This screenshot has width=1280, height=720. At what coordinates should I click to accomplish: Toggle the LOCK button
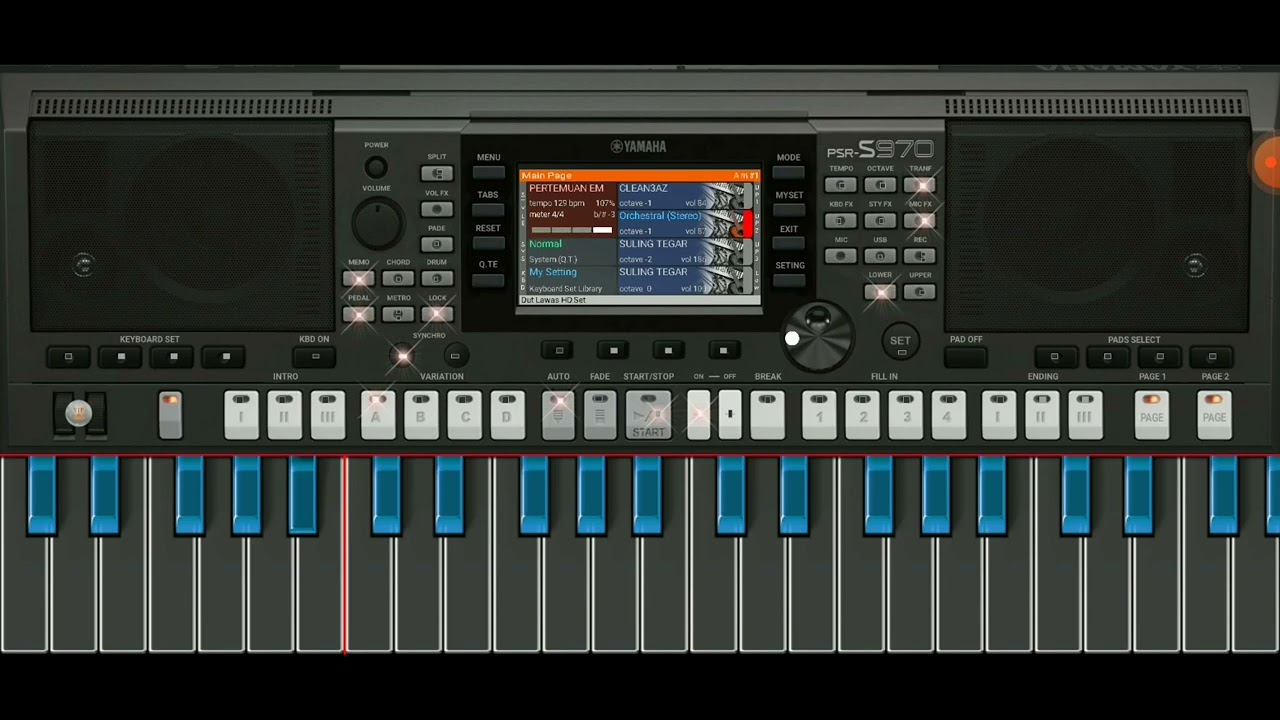437,314
